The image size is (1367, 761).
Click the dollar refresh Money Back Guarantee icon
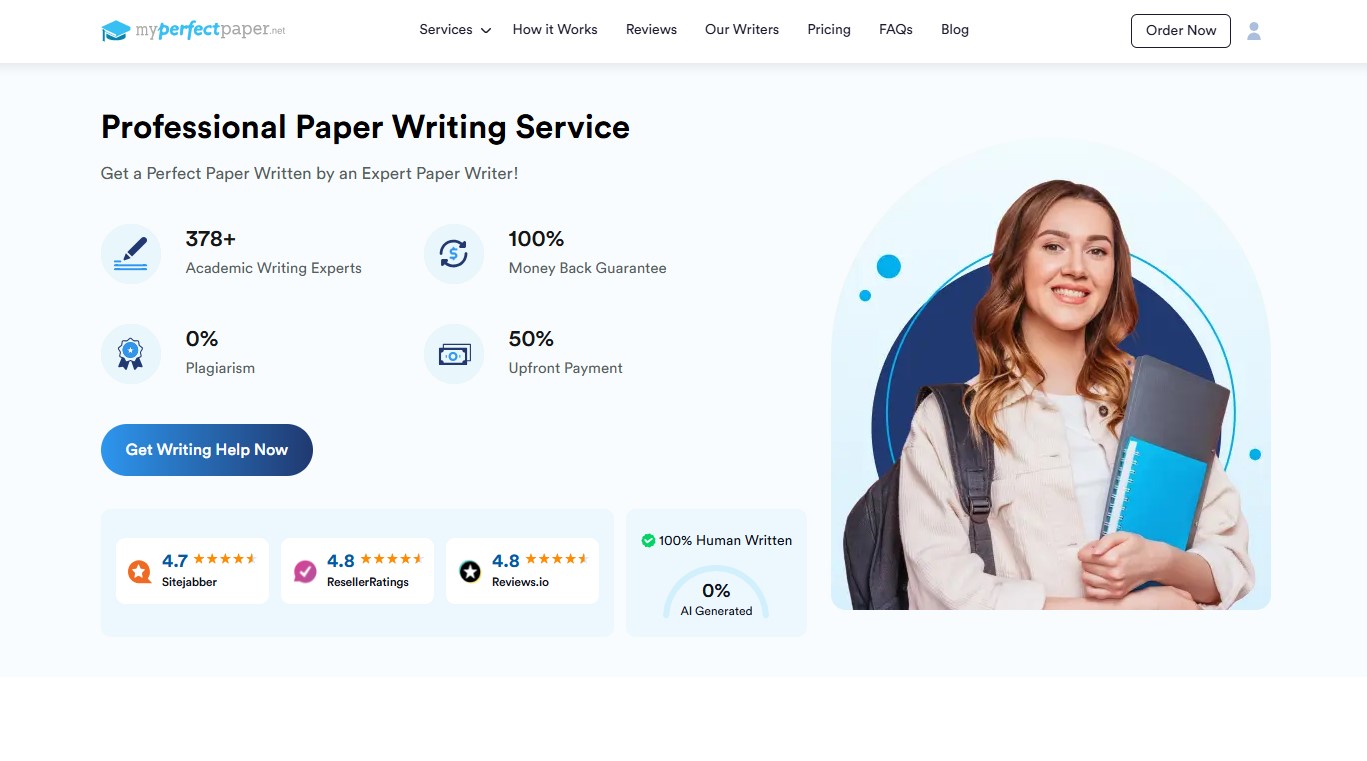pos(454,254)
